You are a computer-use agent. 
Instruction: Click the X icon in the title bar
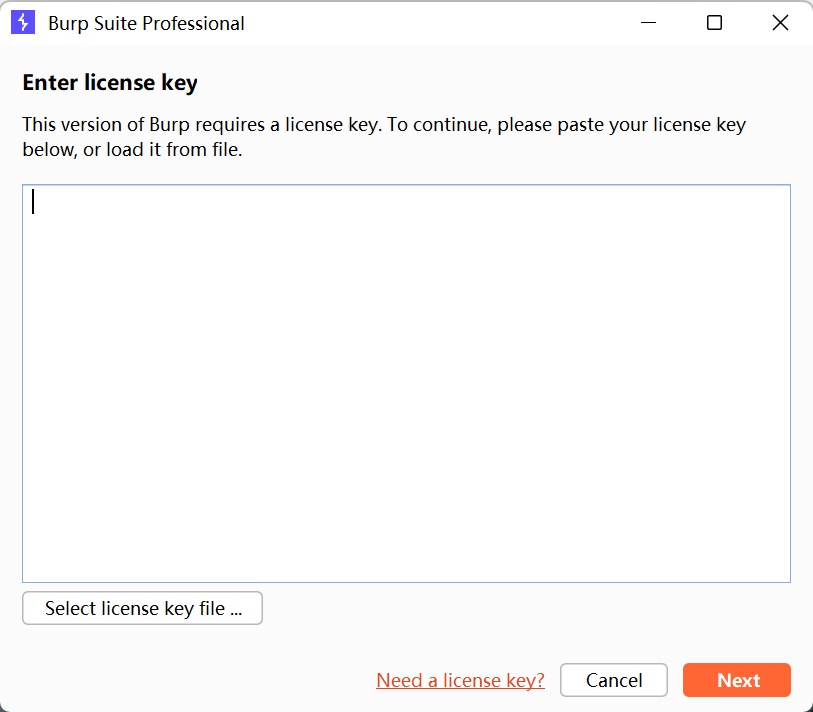point(780,23)
